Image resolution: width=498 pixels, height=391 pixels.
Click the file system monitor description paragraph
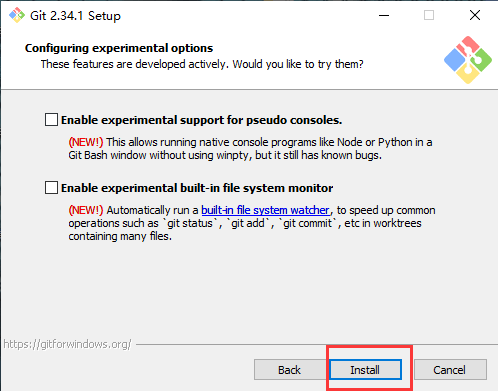click(x=252, y=223)
